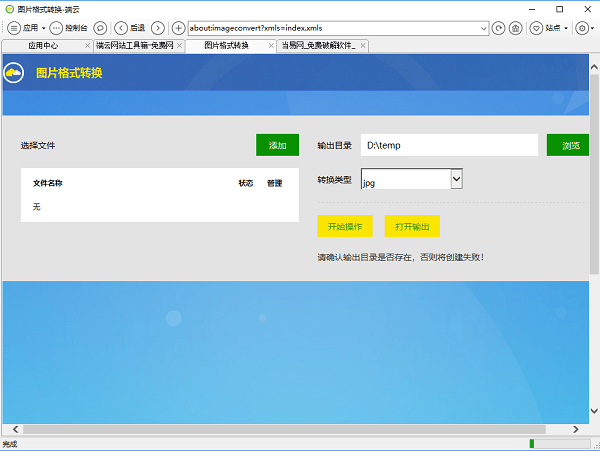Switch to the 当易网 tab

pos(317,46)
